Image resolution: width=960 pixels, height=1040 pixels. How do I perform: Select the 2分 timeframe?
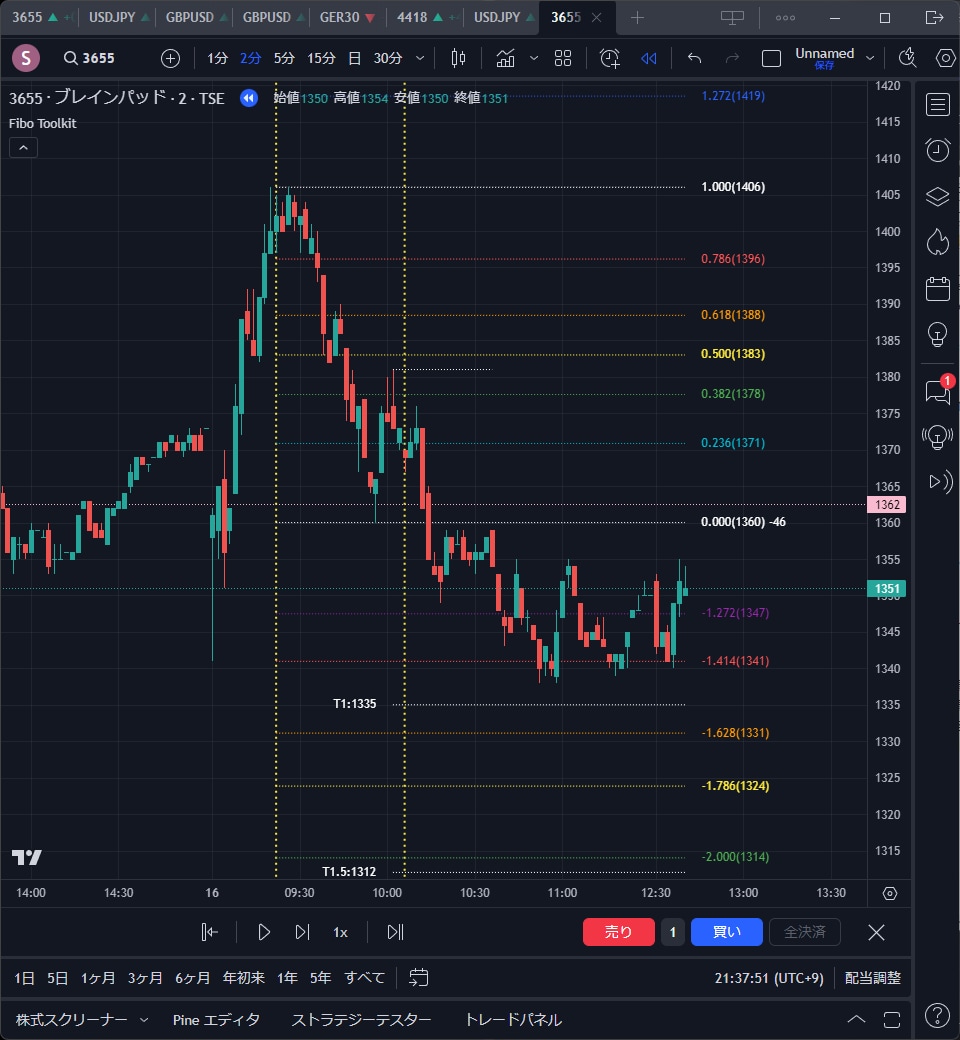pos(250,58)
